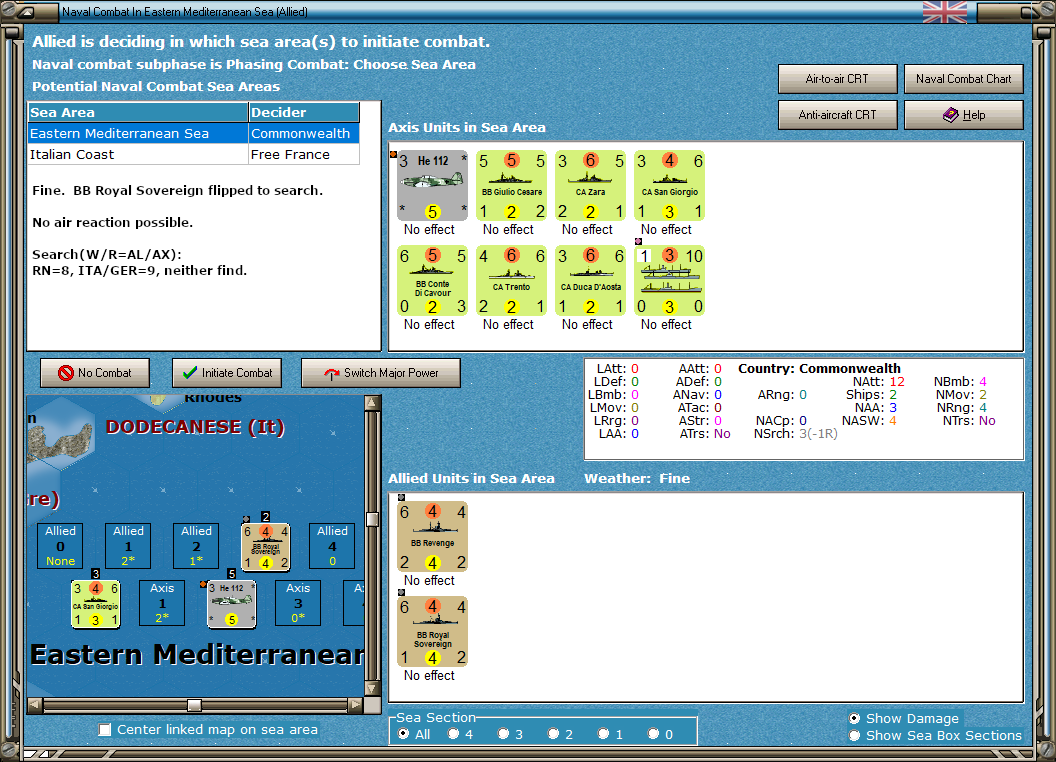Open the Naval Combat Chart
1056x762 pixels.
[963, 79]
